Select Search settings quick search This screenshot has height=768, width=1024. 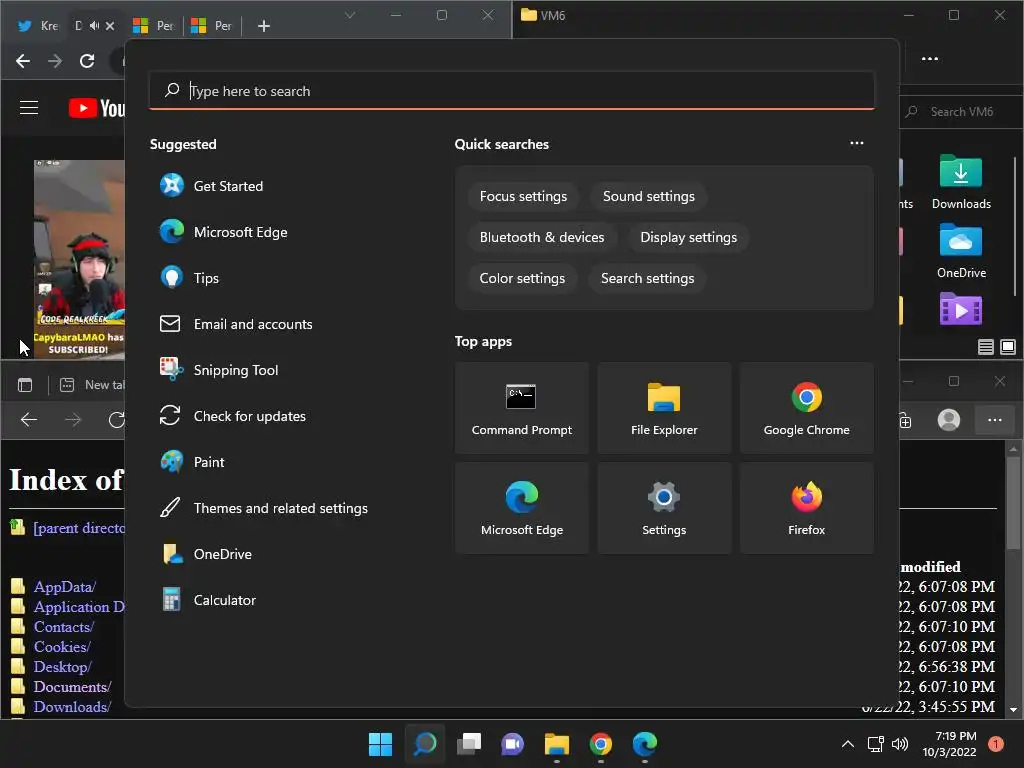pyautogui.click(x=647, y=279)
